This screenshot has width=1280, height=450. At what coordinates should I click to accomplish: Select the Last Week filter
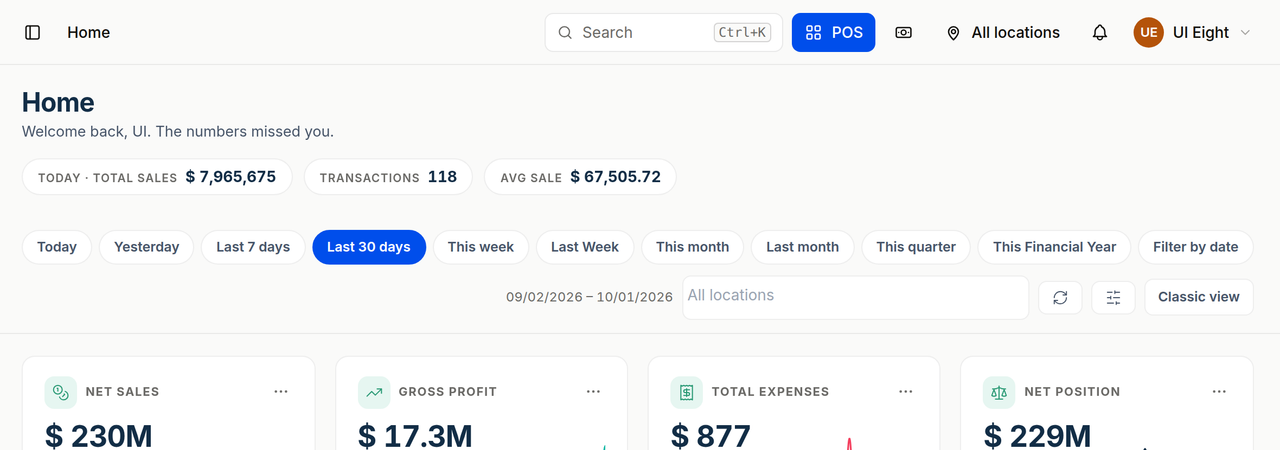(585, 247)
